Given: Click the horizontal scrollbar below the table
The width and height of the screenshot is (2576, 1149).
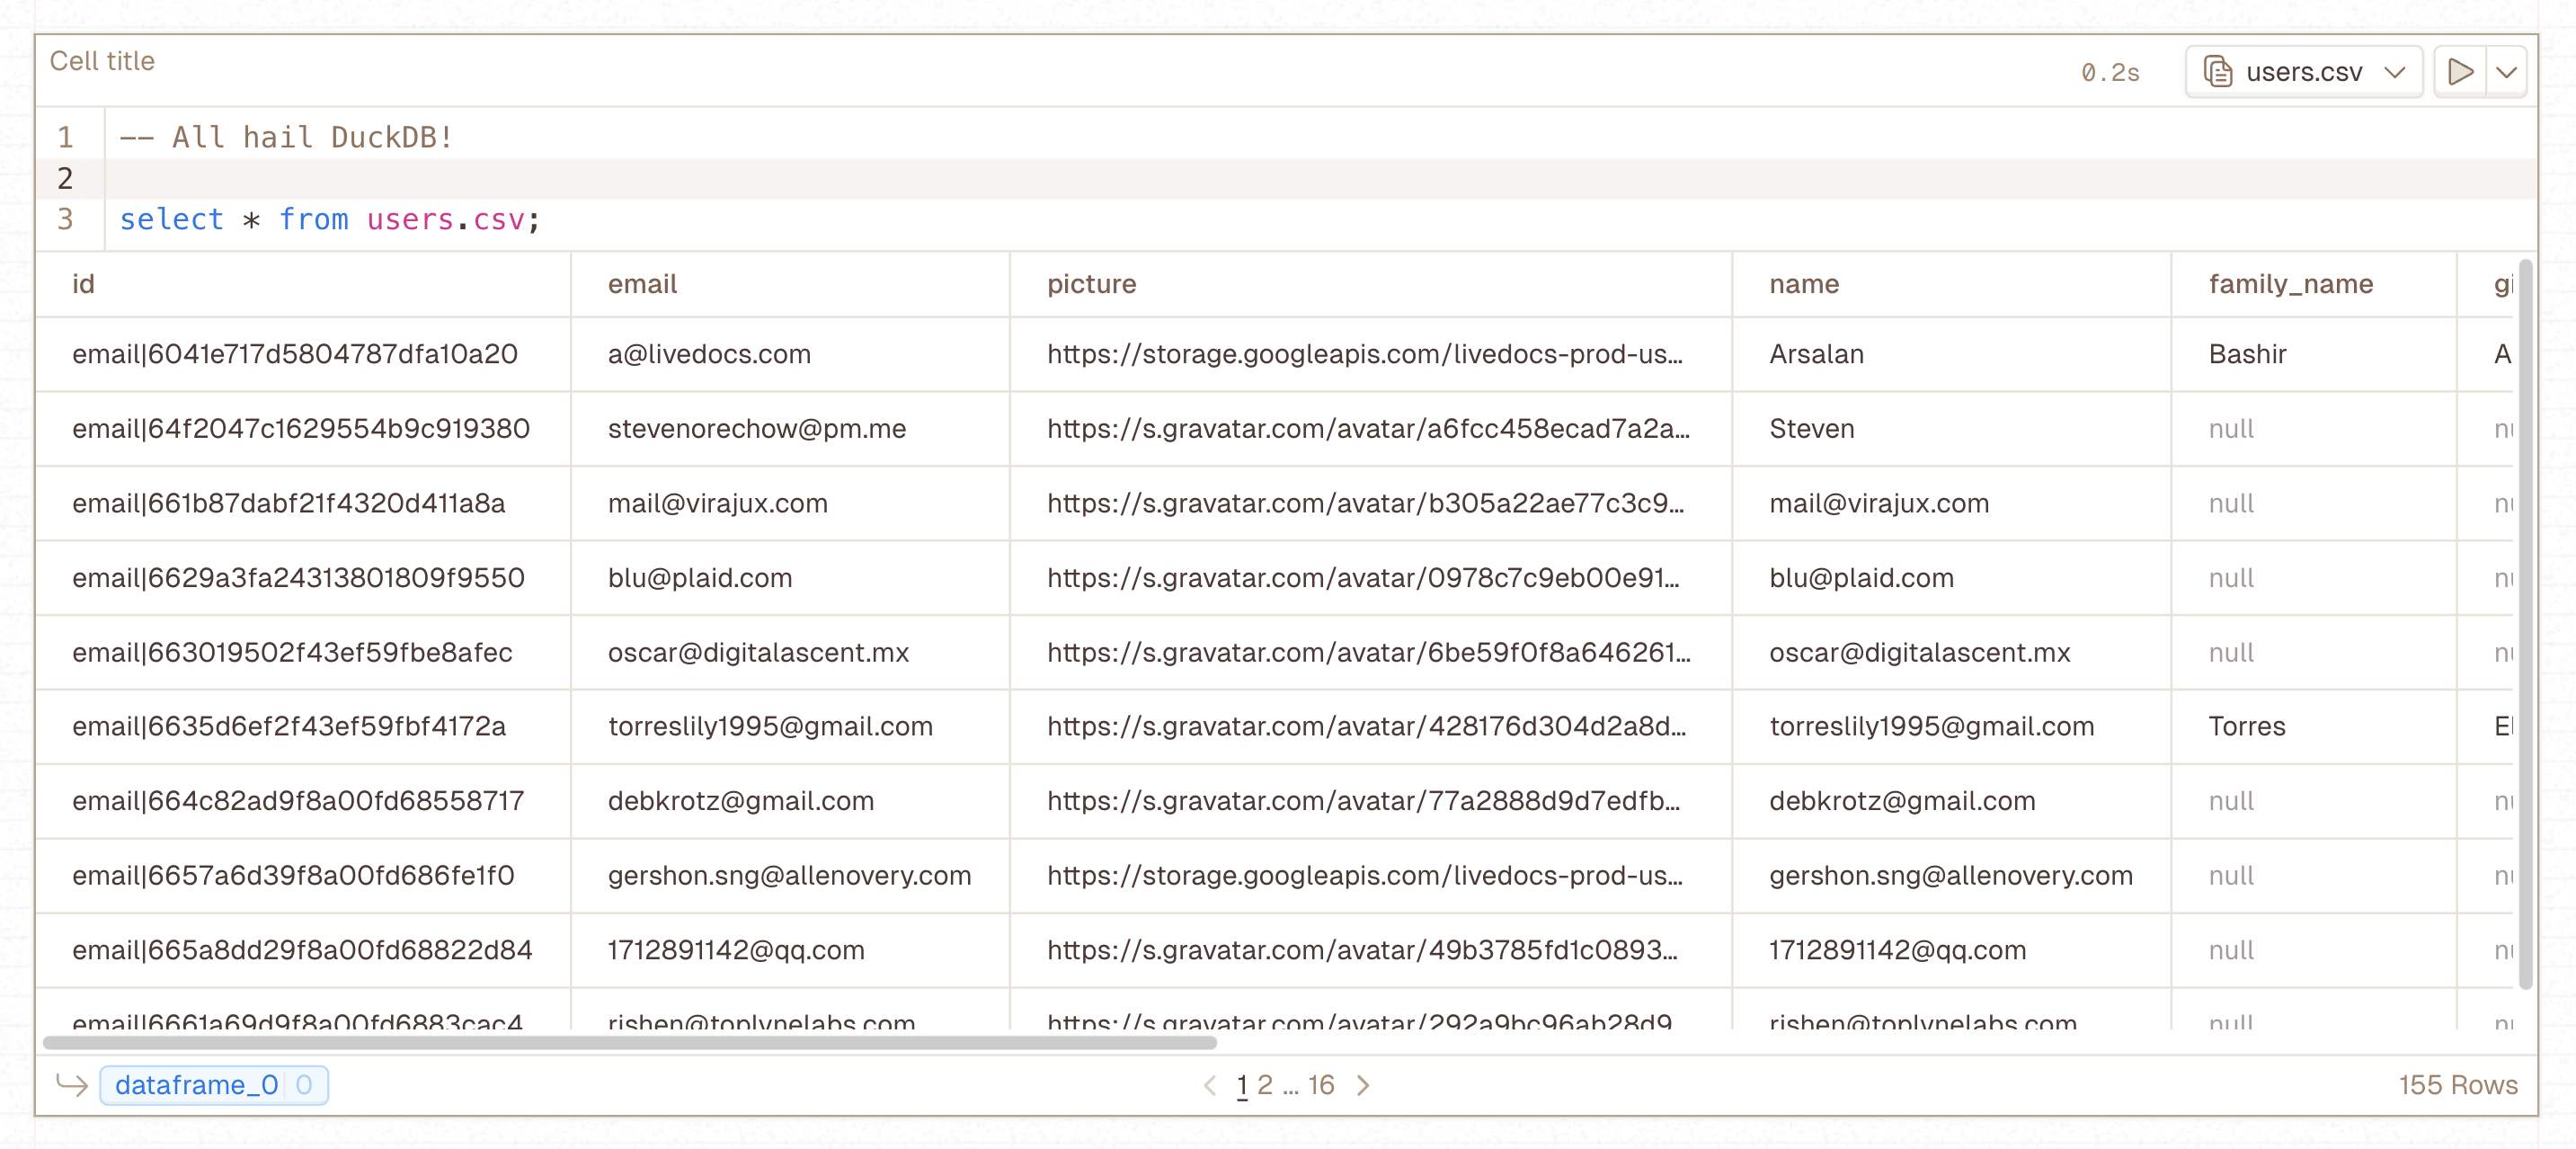Looking at the screenshot, I should (x=630, y=1041).
